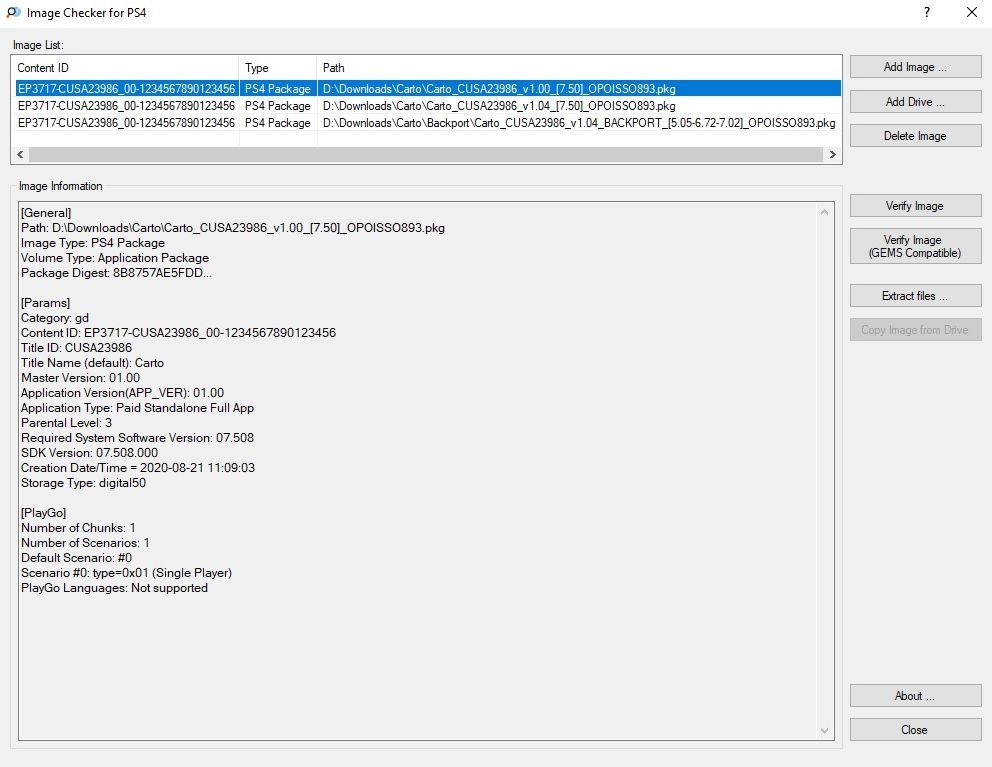Select the v1.04 BACKPORT package row
The image size is (992, 767).
(x=428, y=123)
